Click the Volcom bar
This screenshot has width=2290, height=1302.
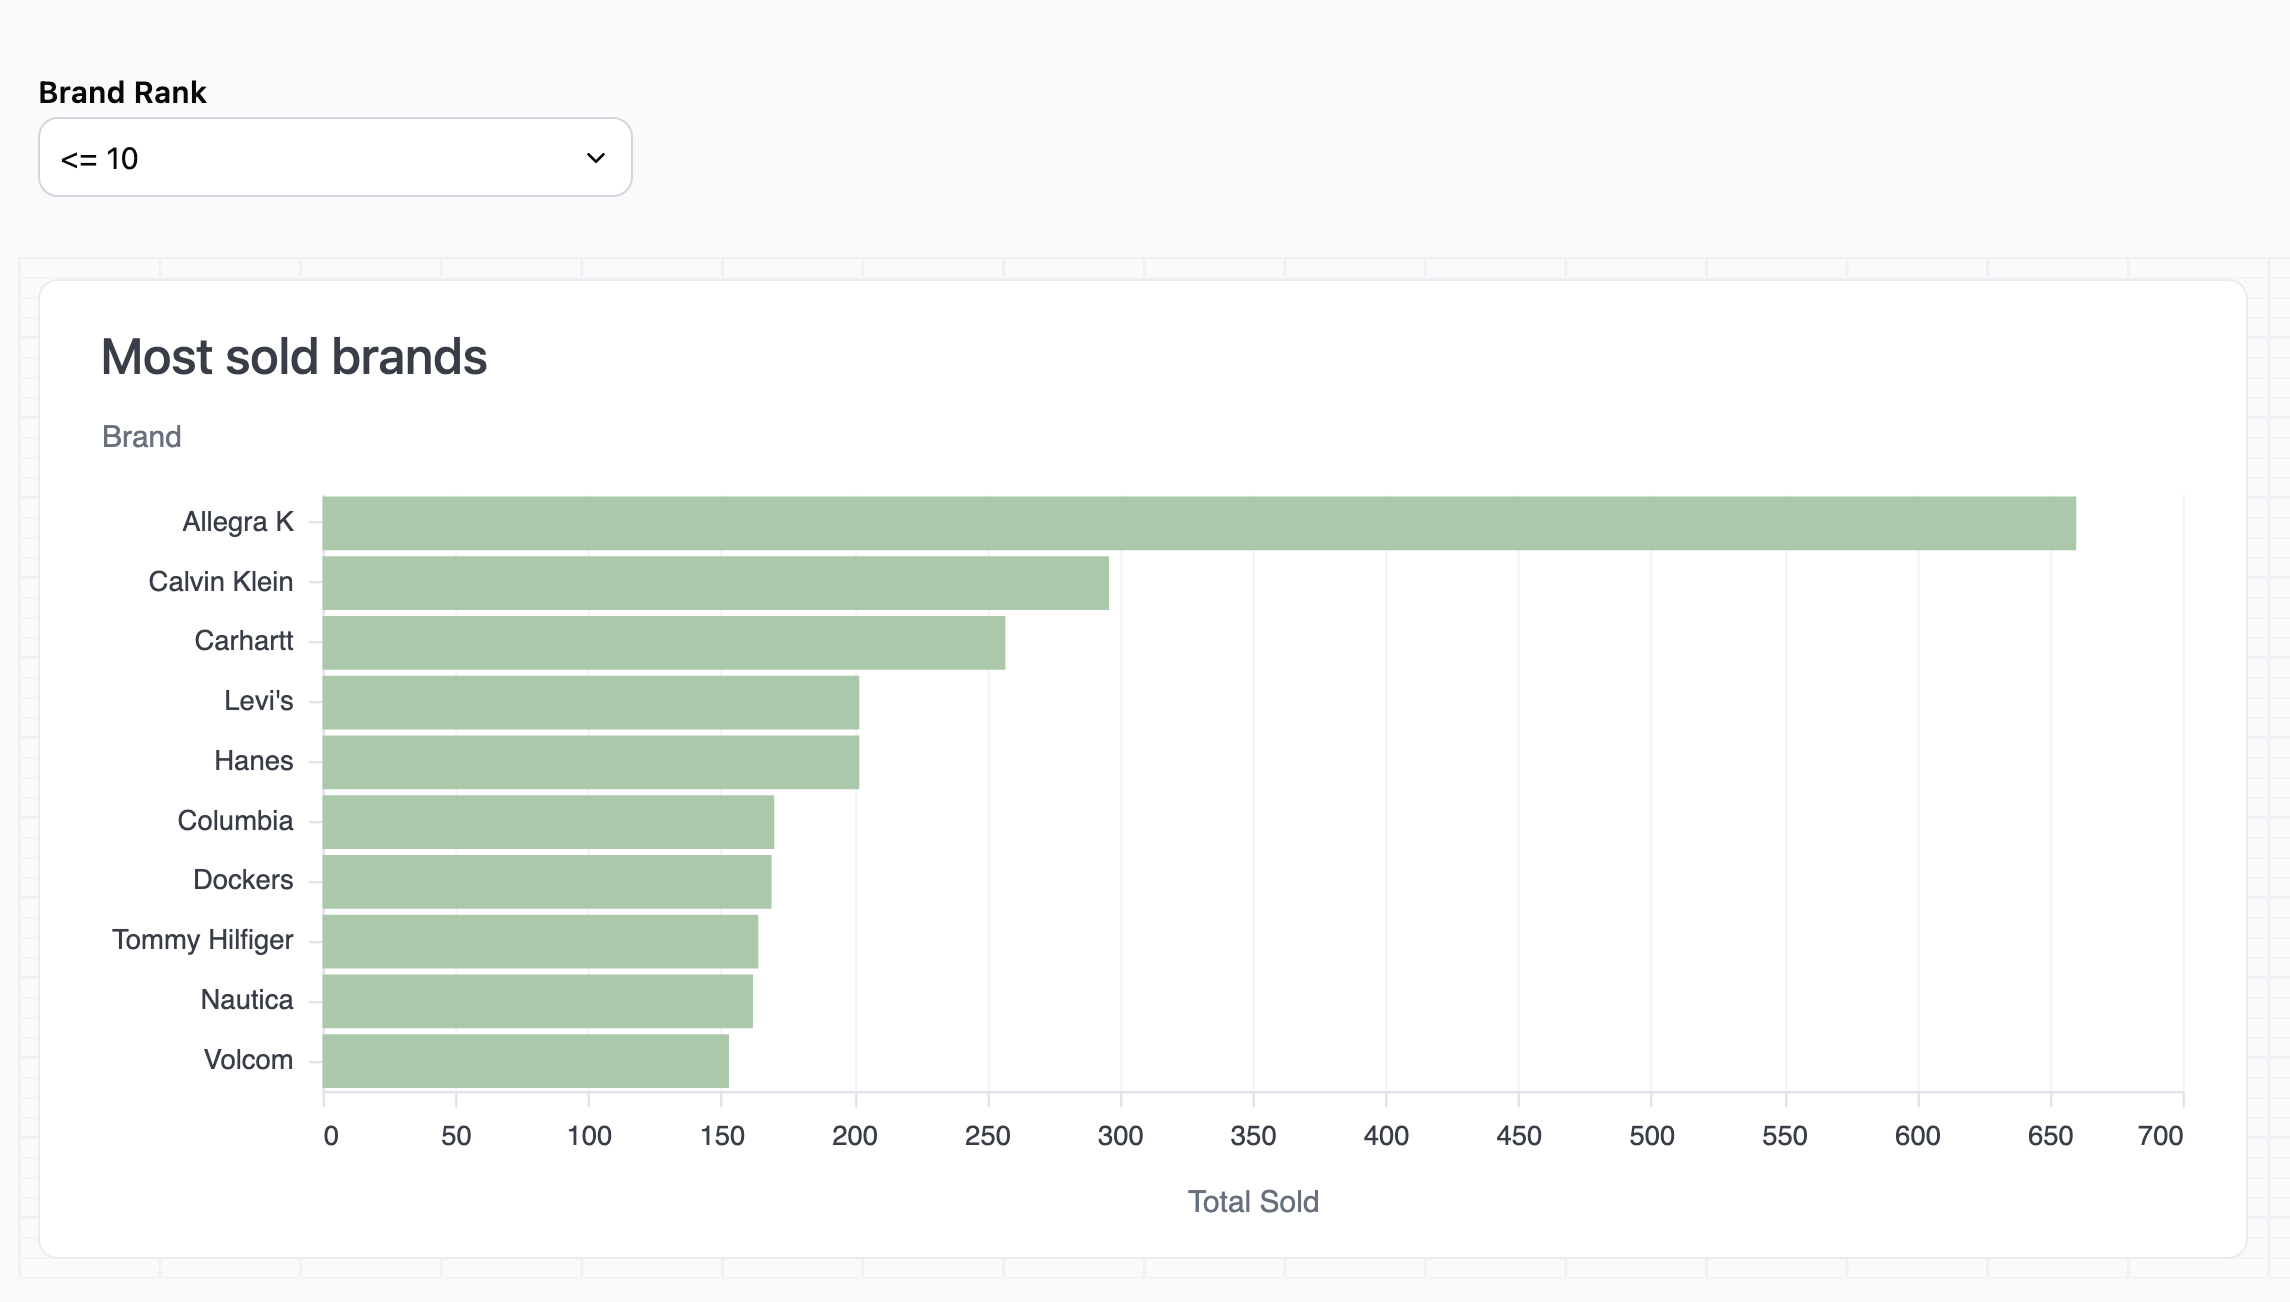coord(525,1061)
